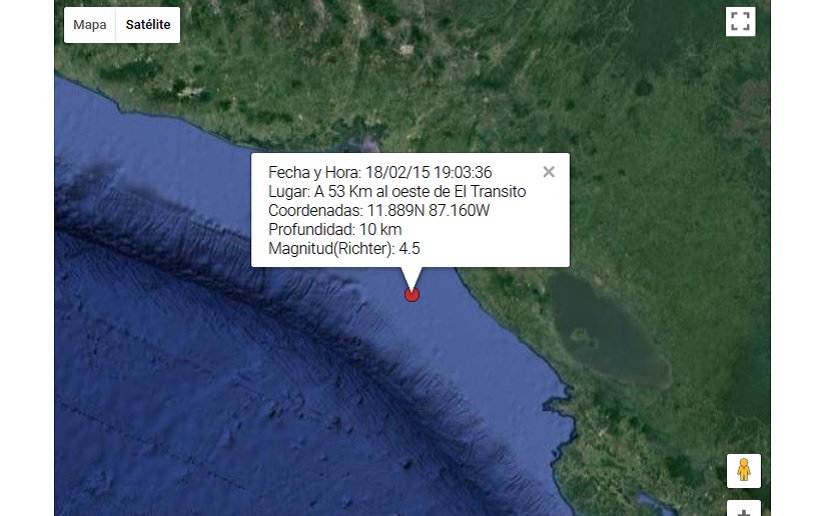Toggle fullscreen map view

740,22
